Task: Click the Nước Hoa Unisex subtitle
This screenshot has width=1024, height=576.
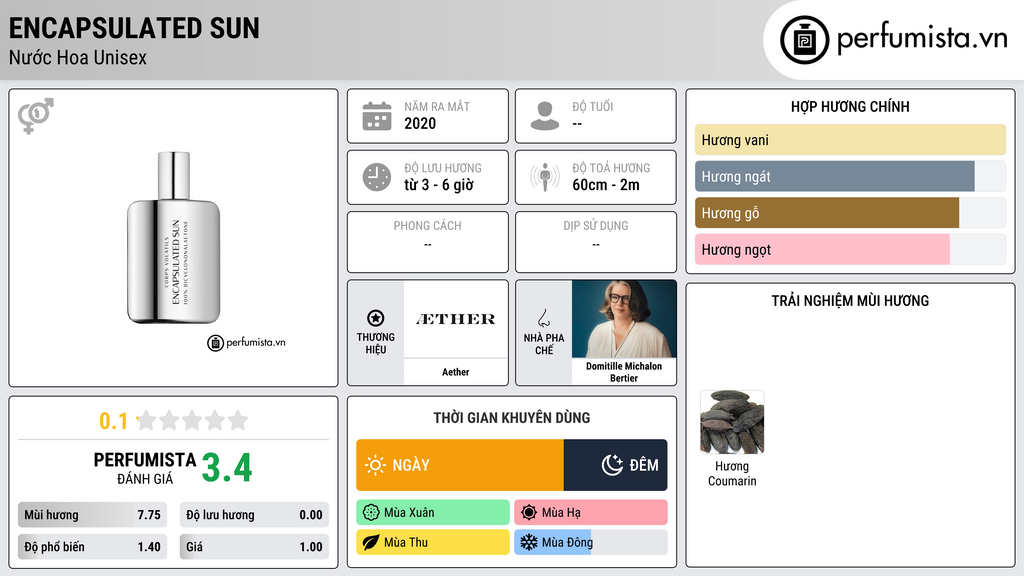Action: click(78, 58)
